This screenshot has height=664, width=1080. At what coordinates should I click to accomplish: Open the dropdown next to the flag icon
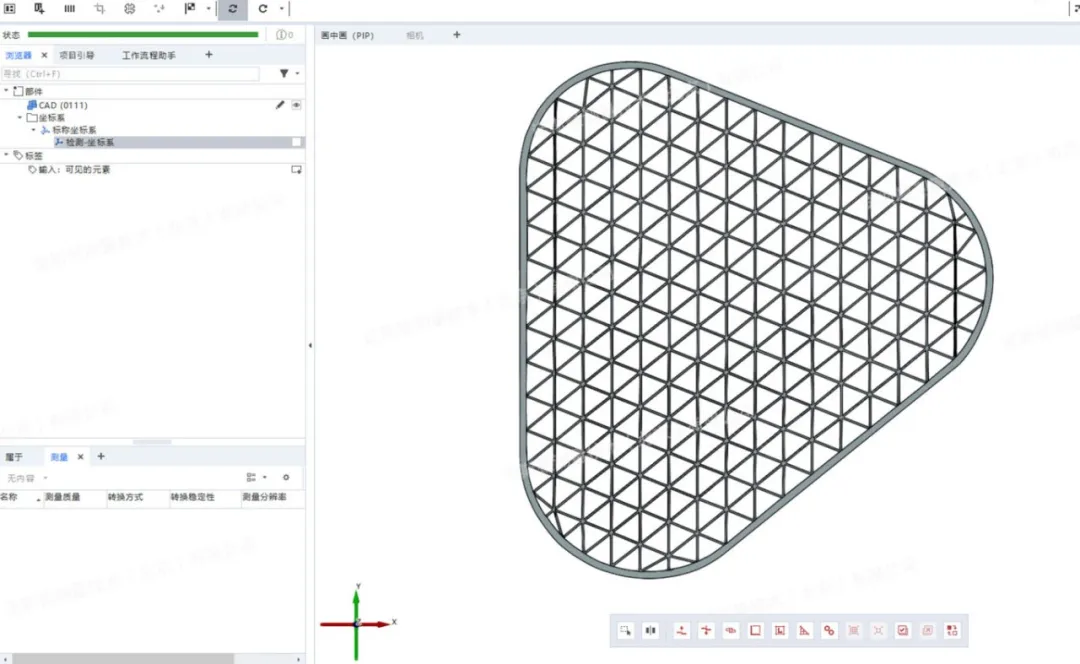pos(208,9)
